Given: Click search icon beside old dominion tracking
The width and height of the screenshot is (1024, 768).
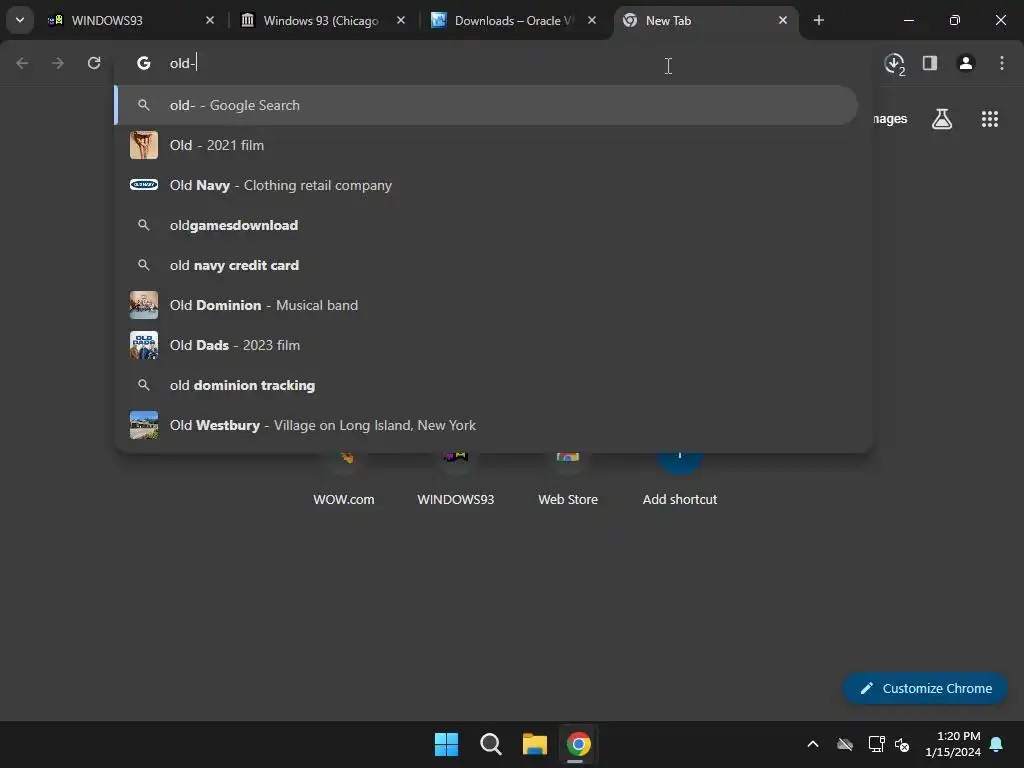Looking at the screenshot, I should tap(144, 385).
